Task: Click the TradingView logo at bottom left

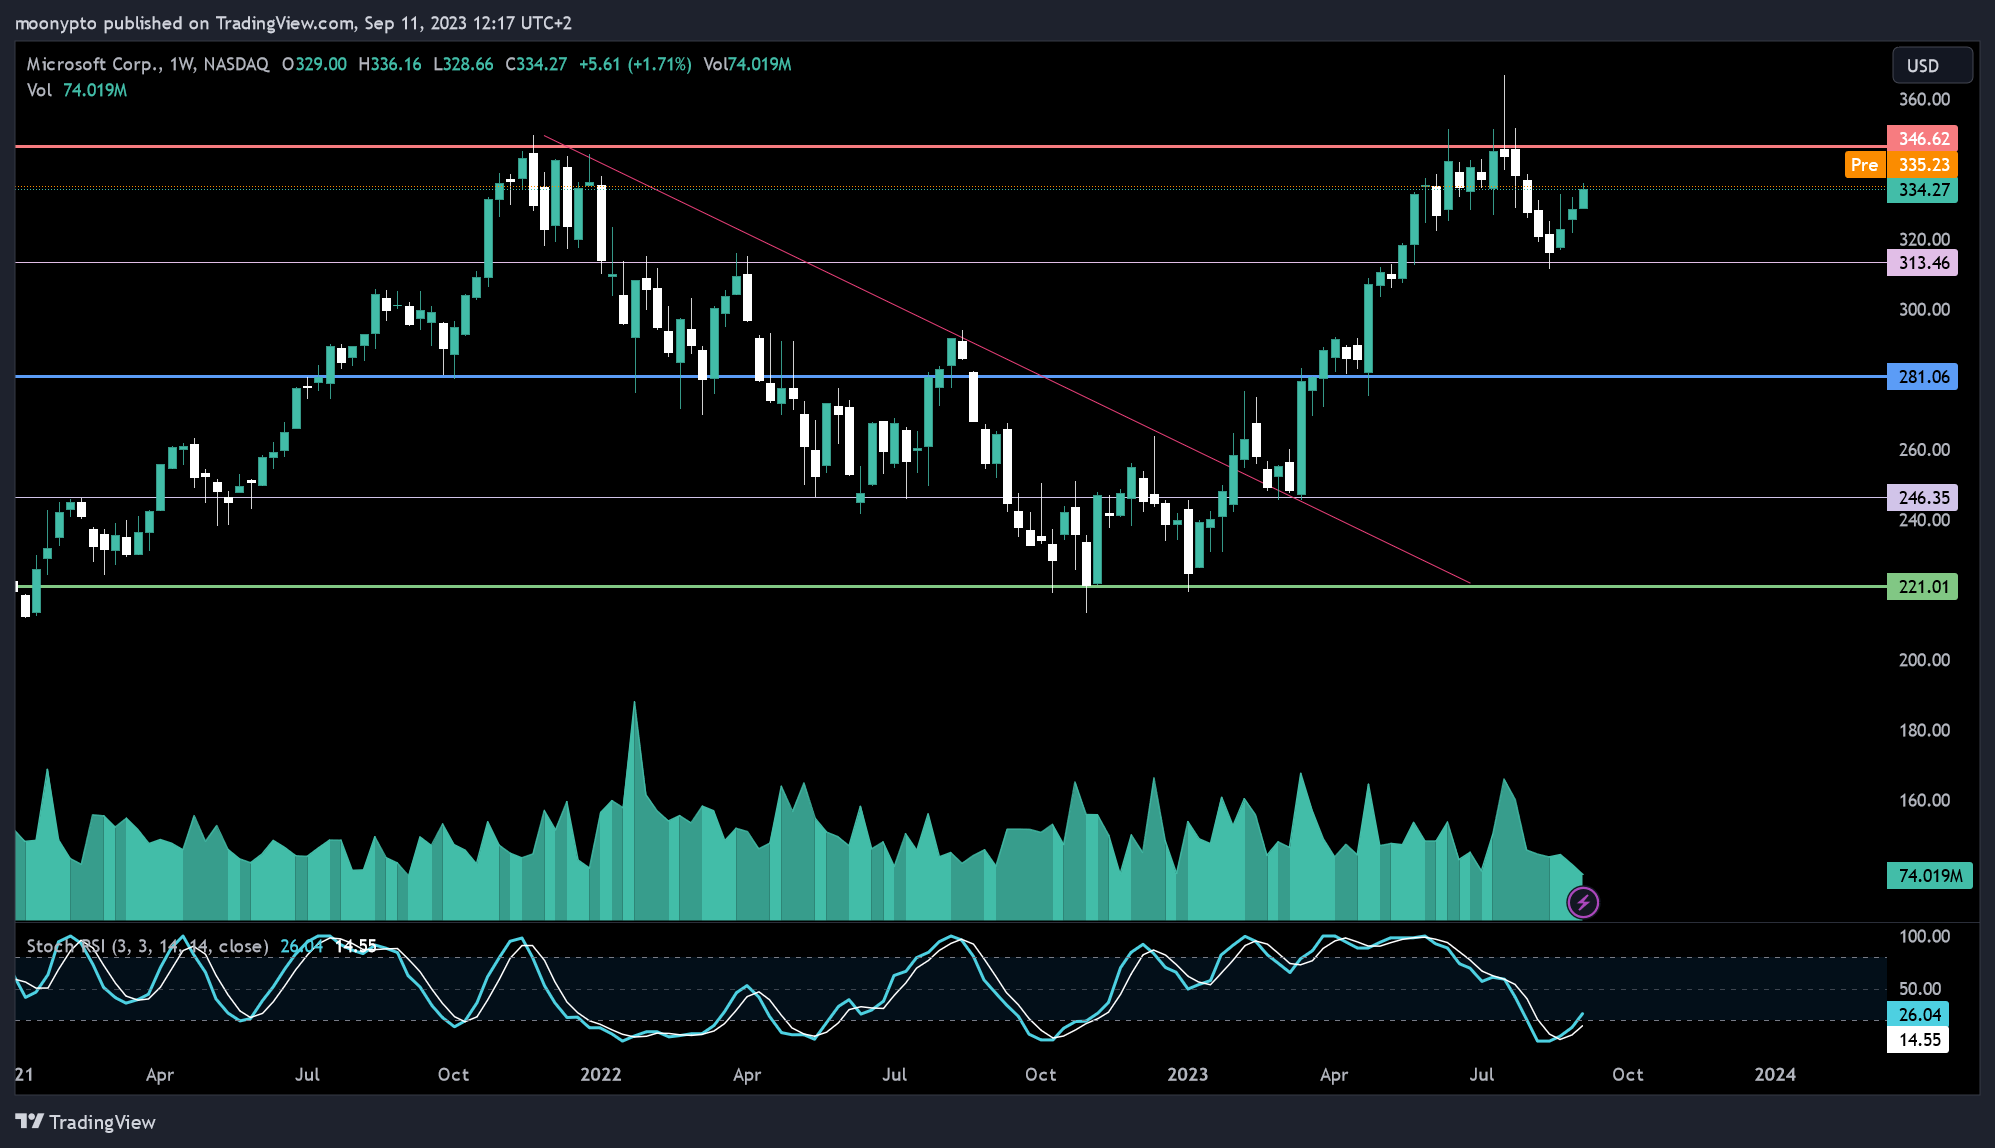Action: pyautogui.click(x=86, y=1122)
